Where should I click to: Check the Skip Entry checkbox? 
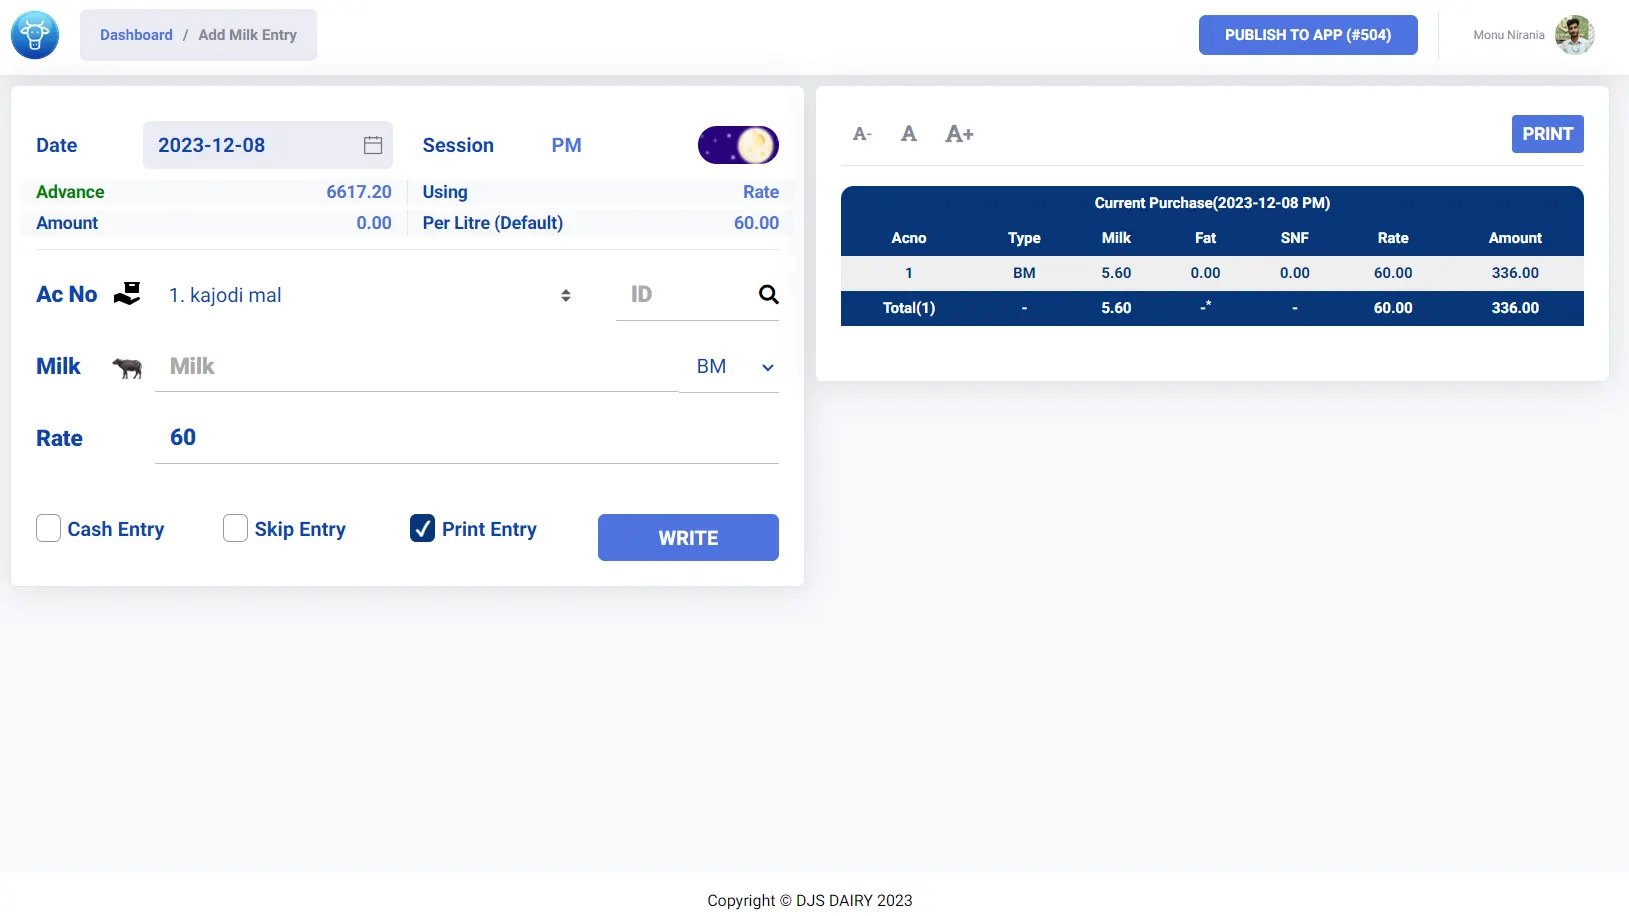[x=235, y=528]
